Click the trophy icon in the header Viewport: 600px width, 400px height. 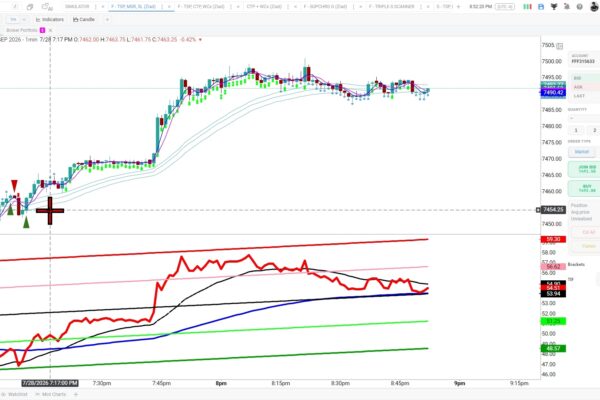(554, 7)
